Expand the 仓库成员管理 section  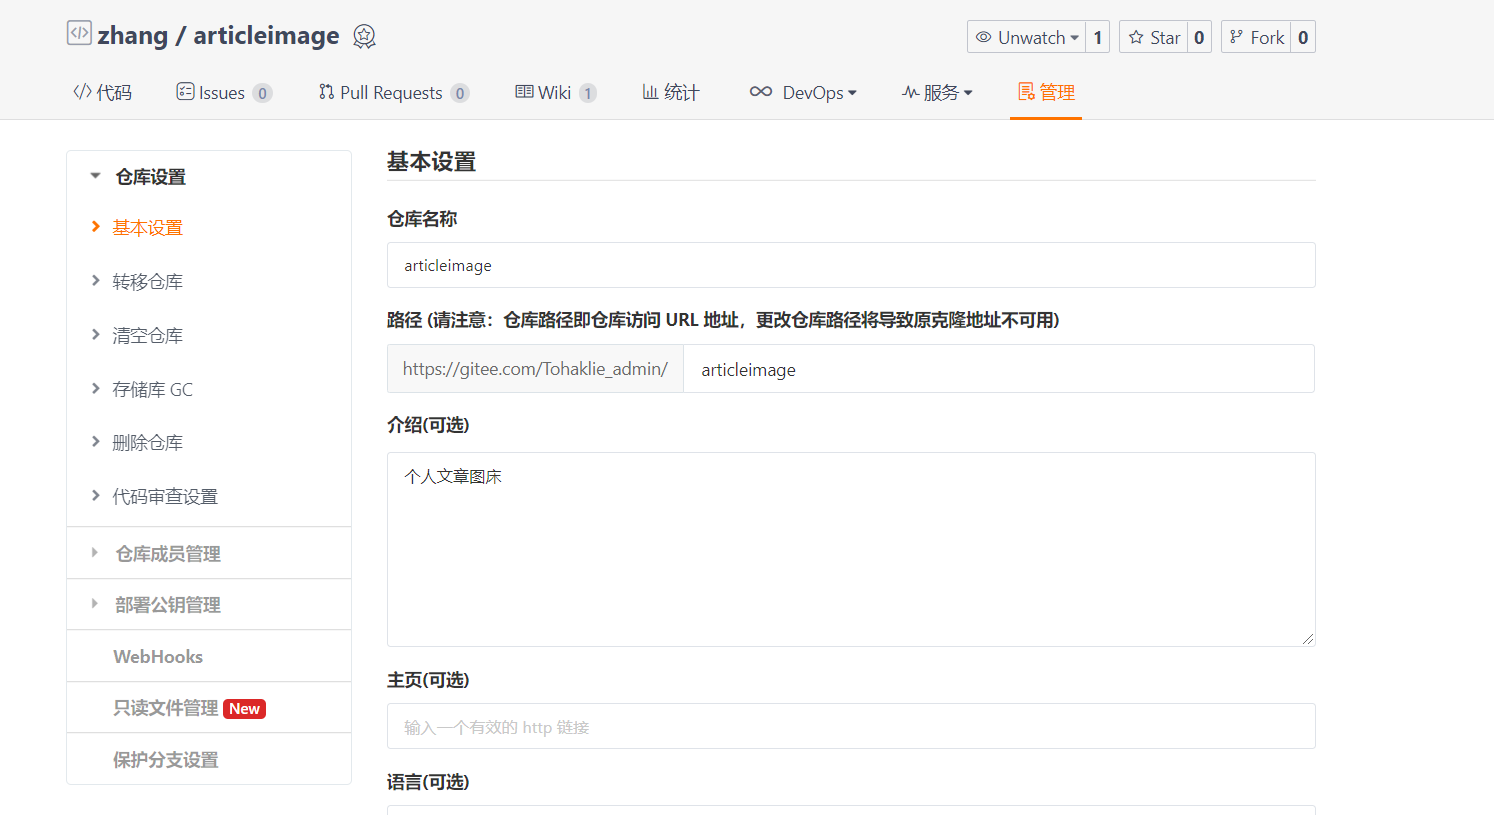click(209, 553)
